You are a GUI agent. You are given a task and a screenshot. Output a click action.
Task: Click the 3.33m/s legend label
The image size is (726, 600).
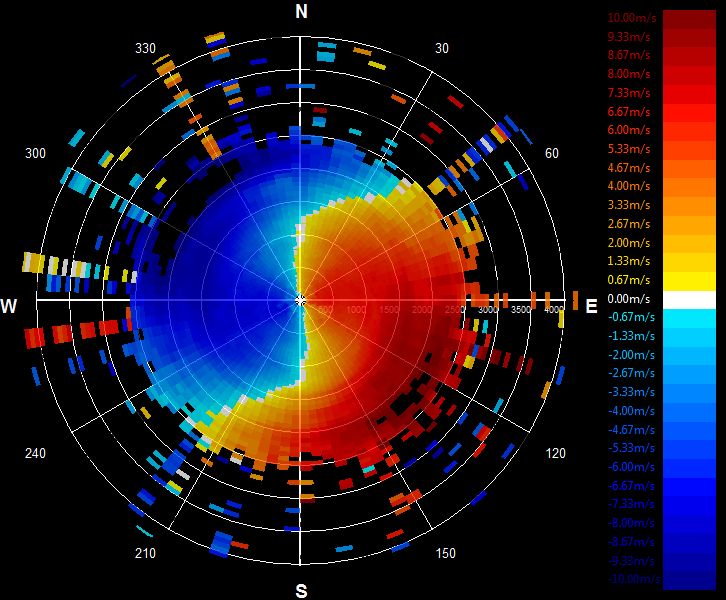point(629,205)
